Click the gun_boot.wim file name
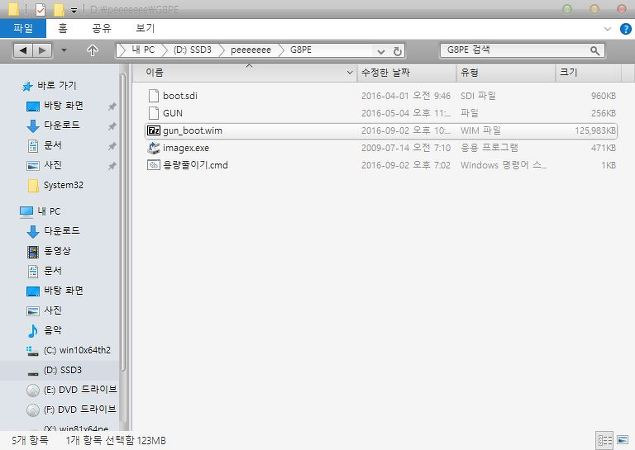The height and width of the screenshot is (450, 635). tap(193, 130)
